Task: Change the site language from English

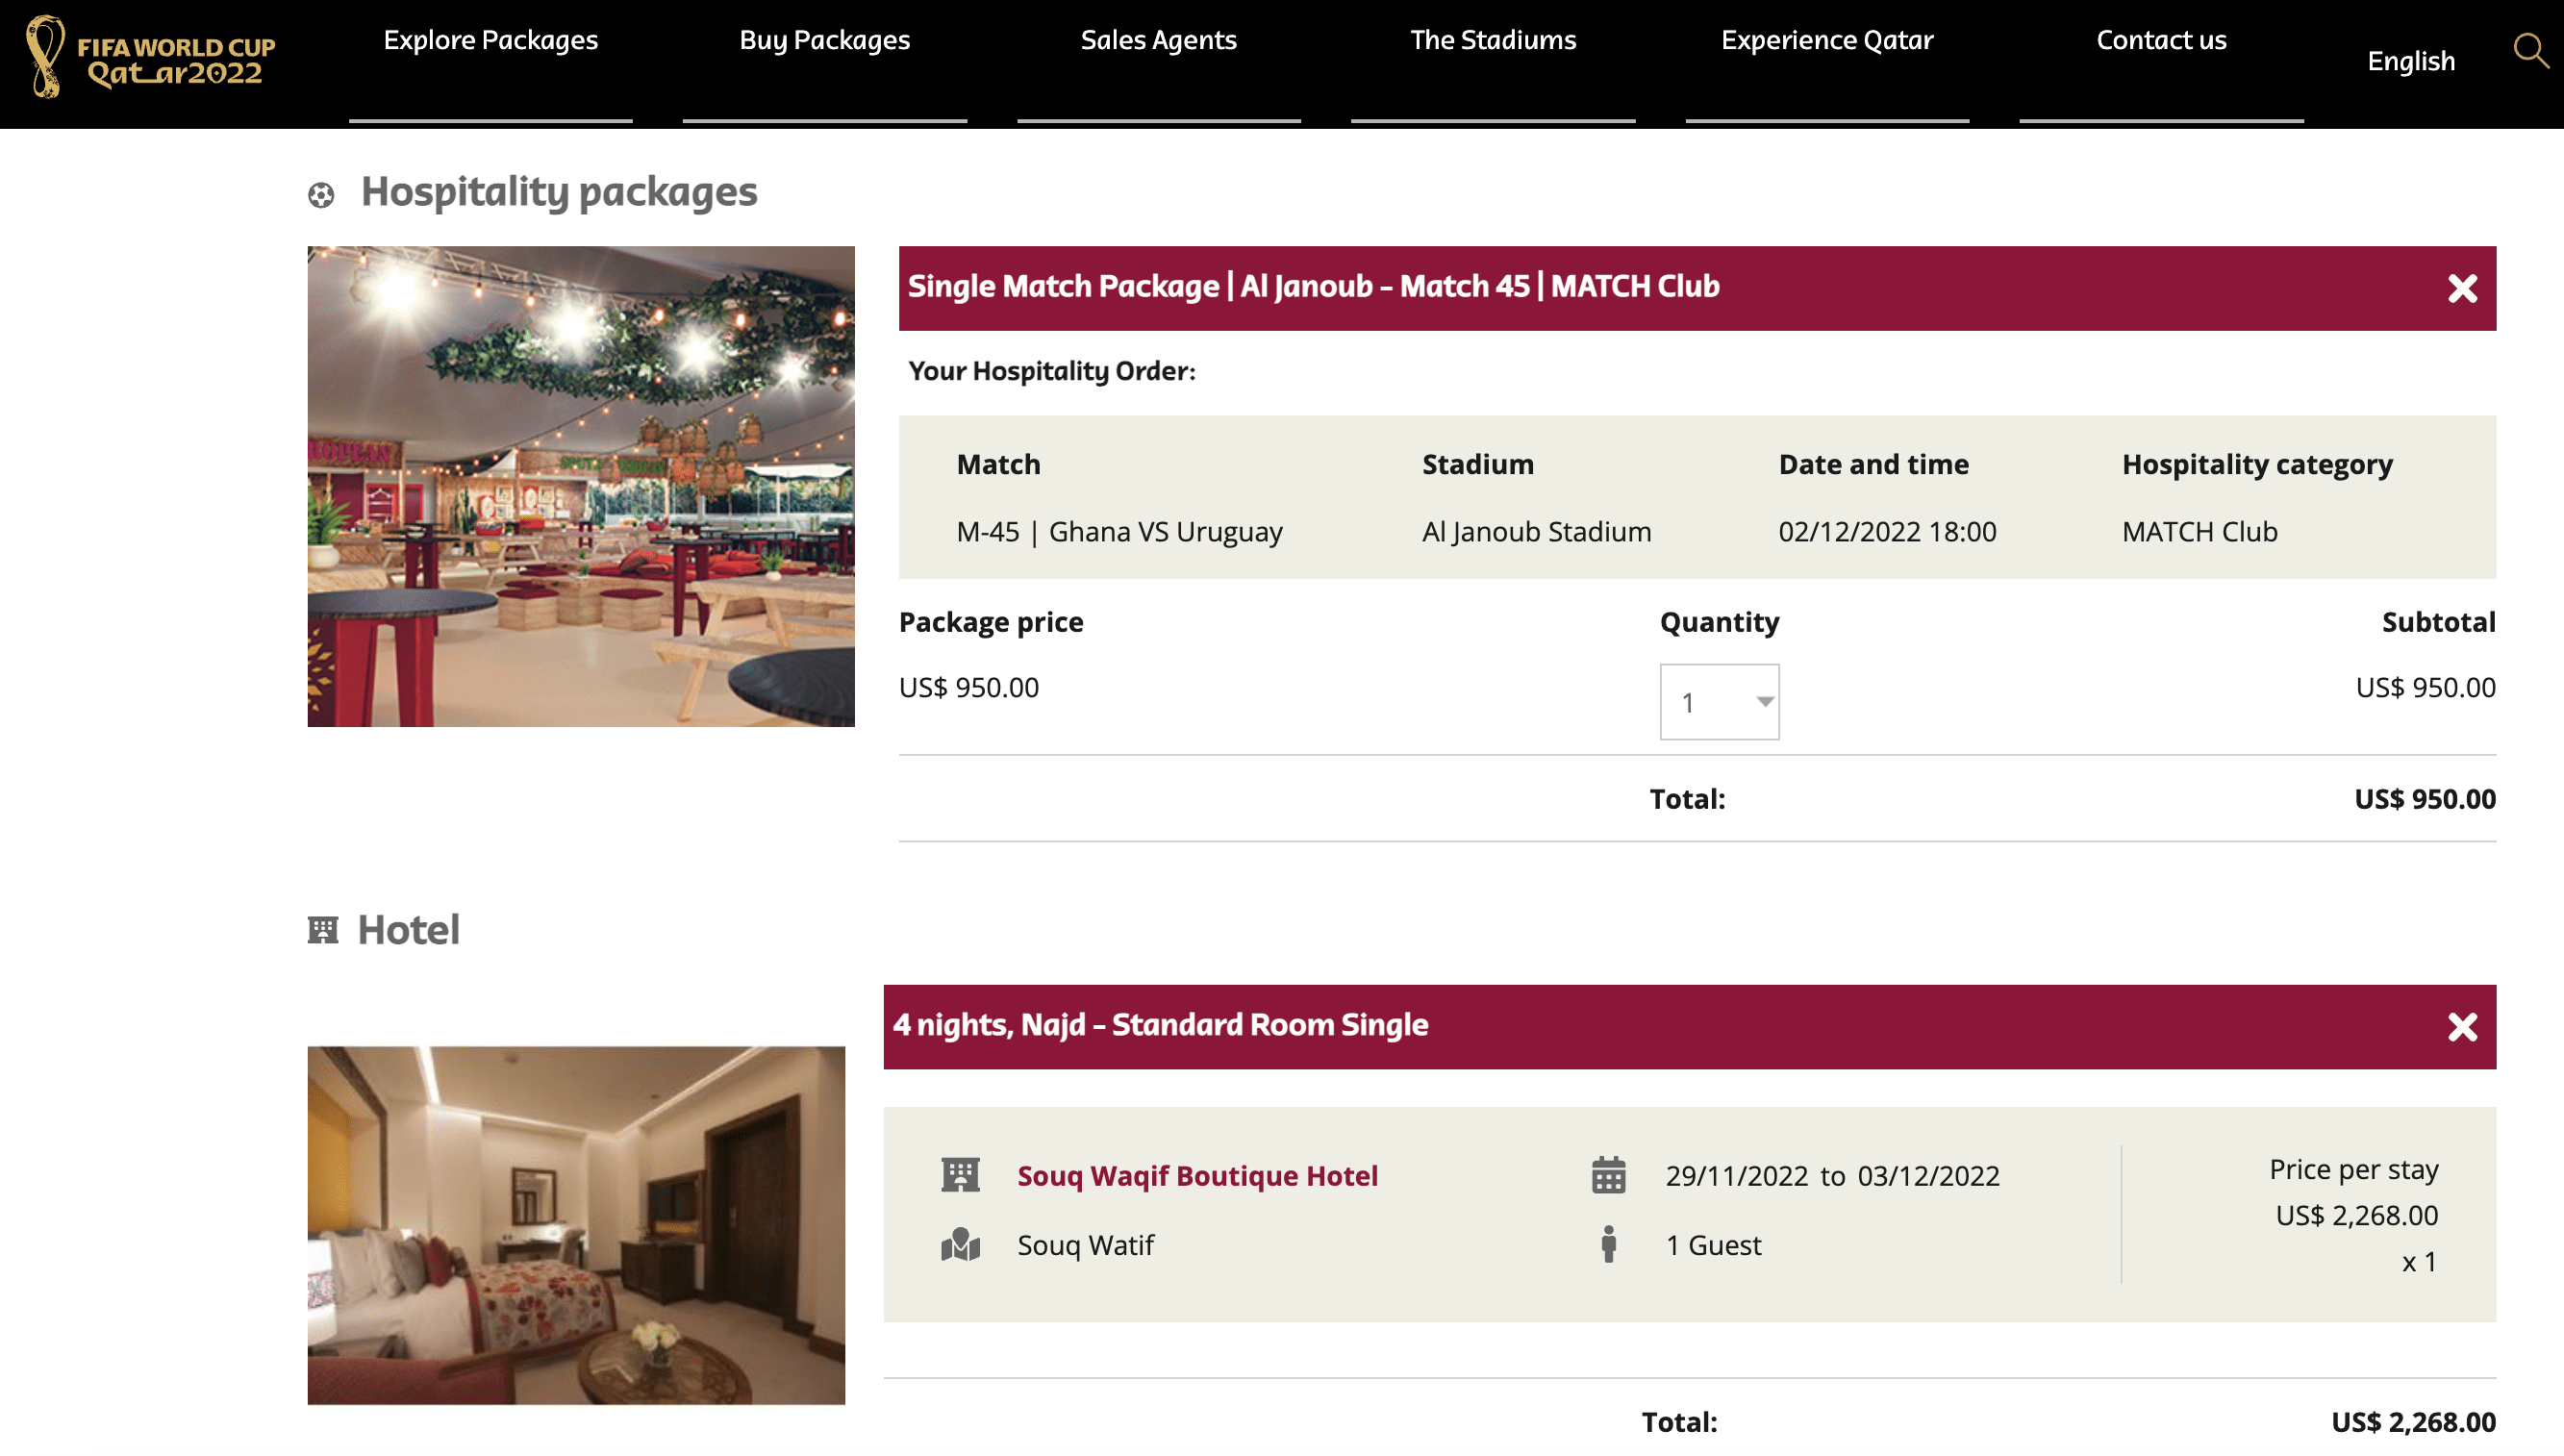Action: 2410,61
